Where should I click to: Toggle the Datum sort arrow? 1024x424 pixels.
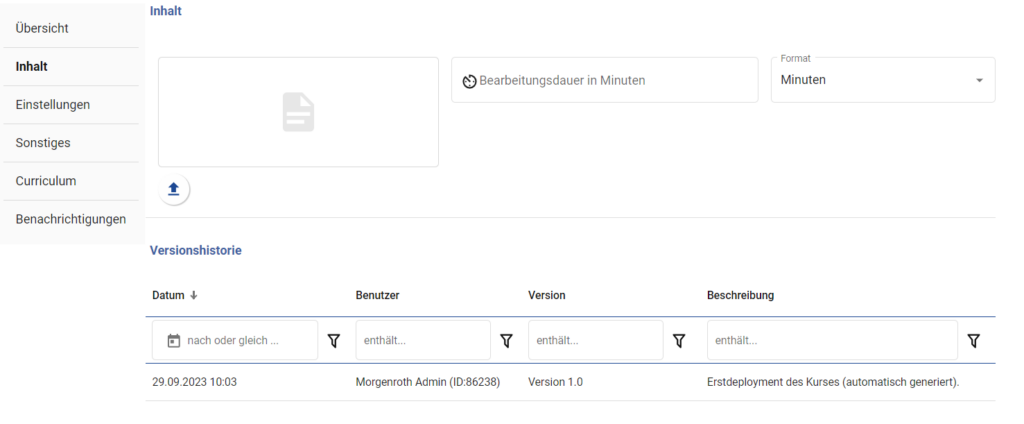point(193,295)
